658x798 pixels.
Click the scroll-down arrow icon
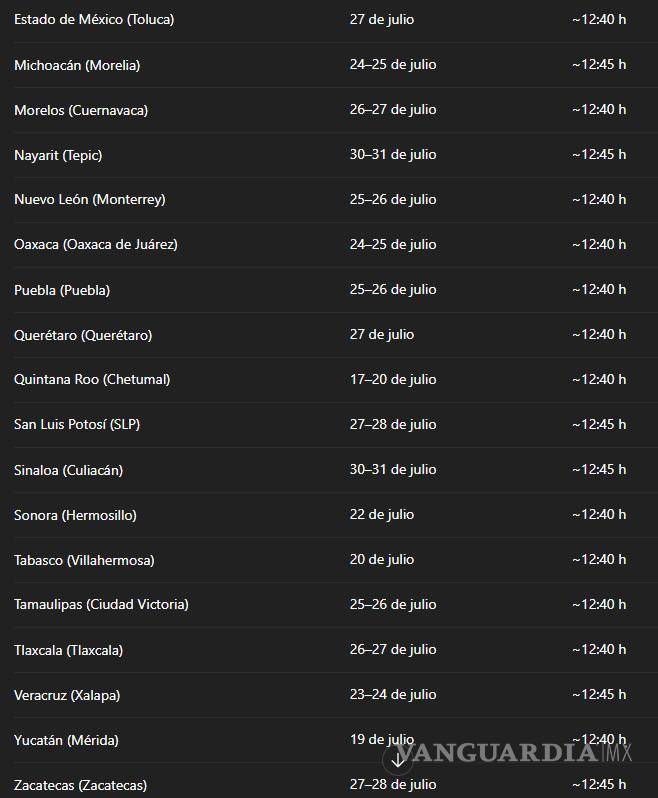pos(398,760)
